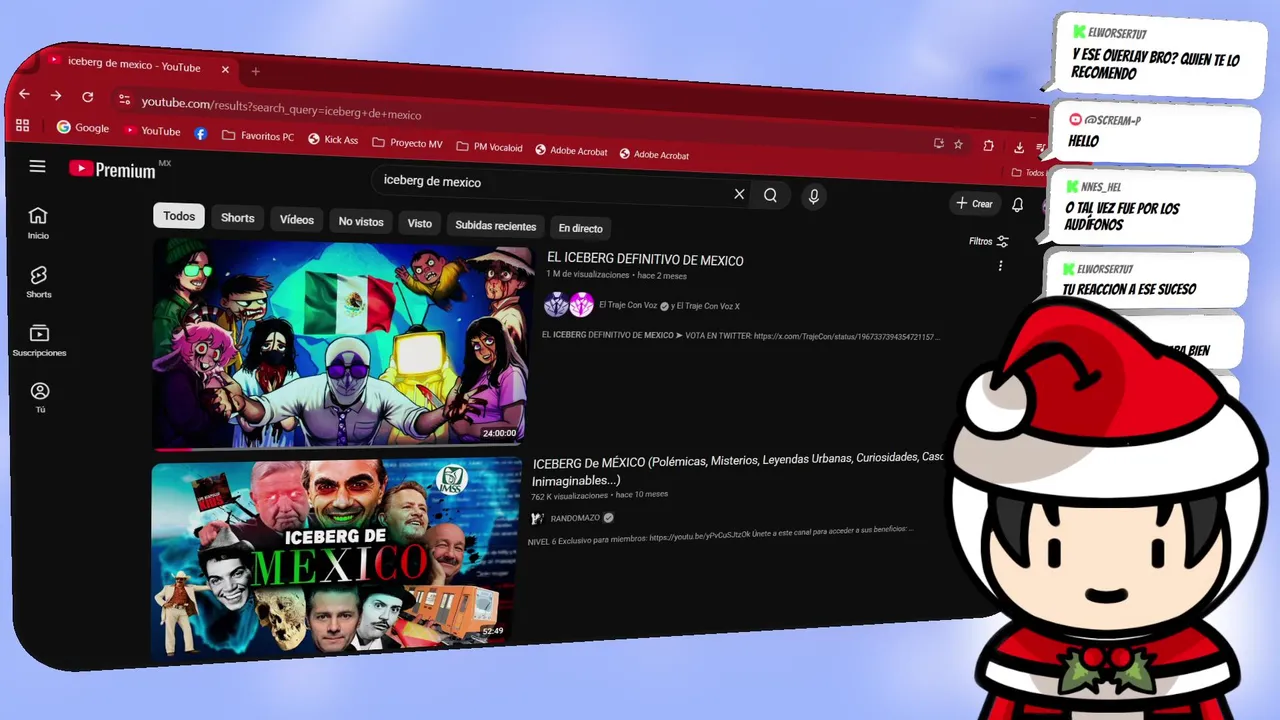Select the Todos filter chip
The height and width of the screenshot is (720, 1280).
[x=179, y=216]
